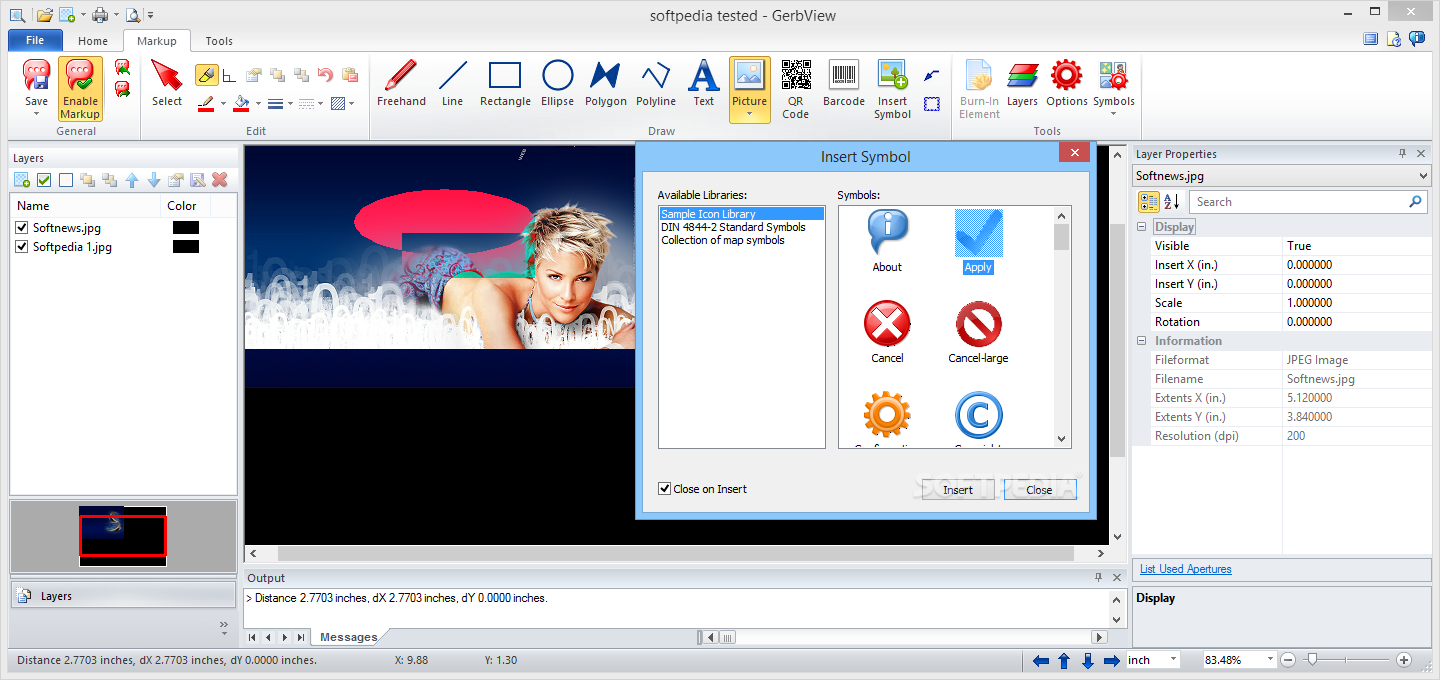Viewport: 1440px width, 680px height.
Task: Pick the Rectangle draw tool
Action: 505,84
